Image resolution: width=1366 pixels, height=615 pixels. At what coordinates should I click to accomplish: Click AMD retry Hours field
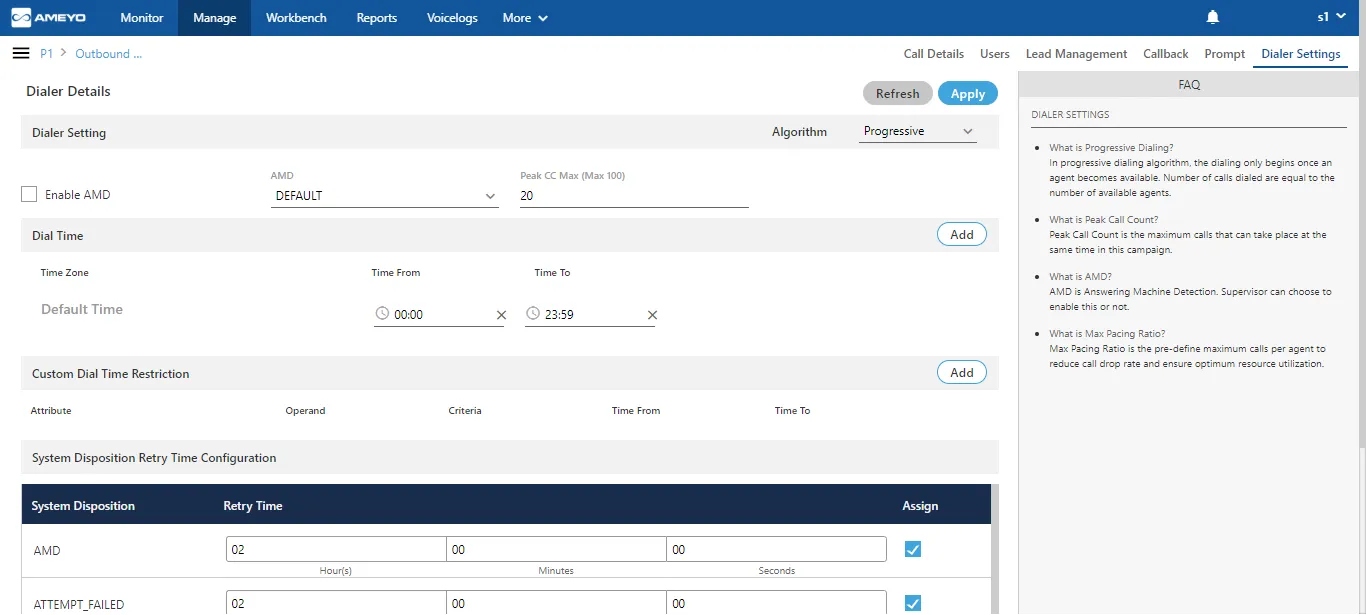(x=336, y=549)
